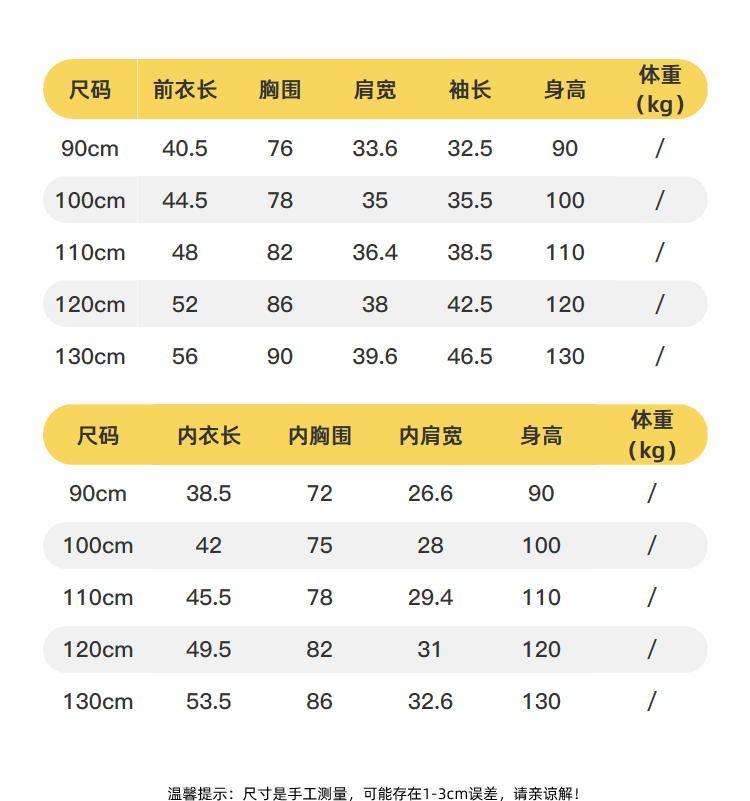Select the 内胸围 header cell
Screen dimensions: 750x801
[x=320, y=436]
